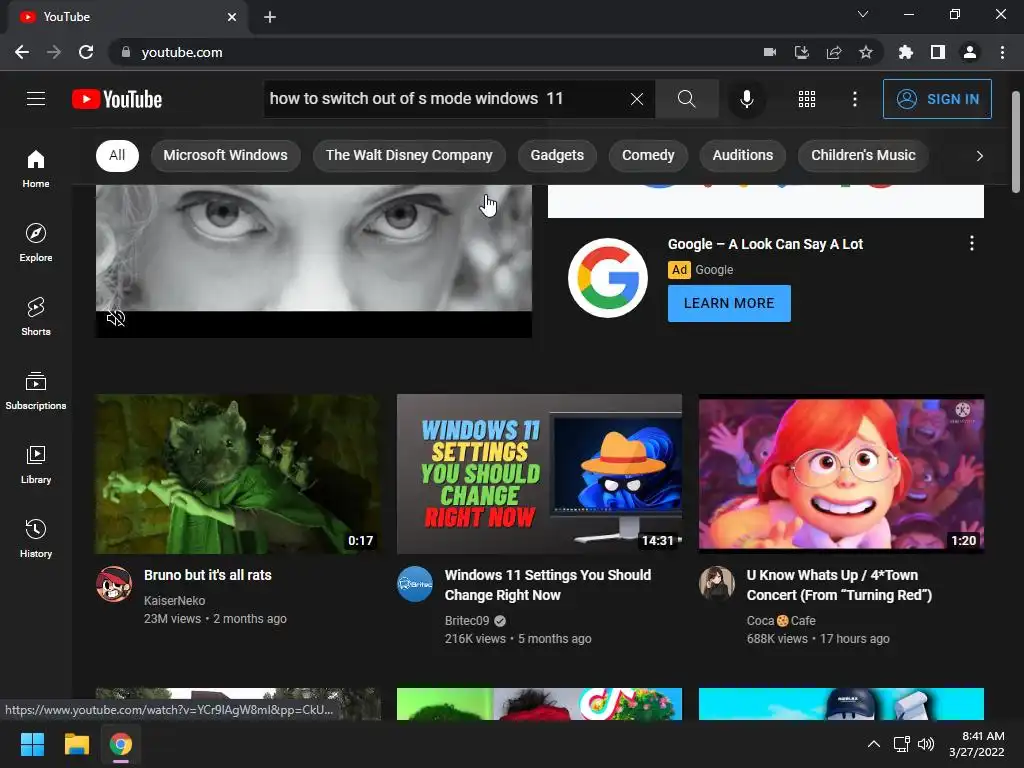The width and height of the screenshot is (1024, 768).
Task: Open KaiserNeko channel avatar
Action: pos(114,584)
